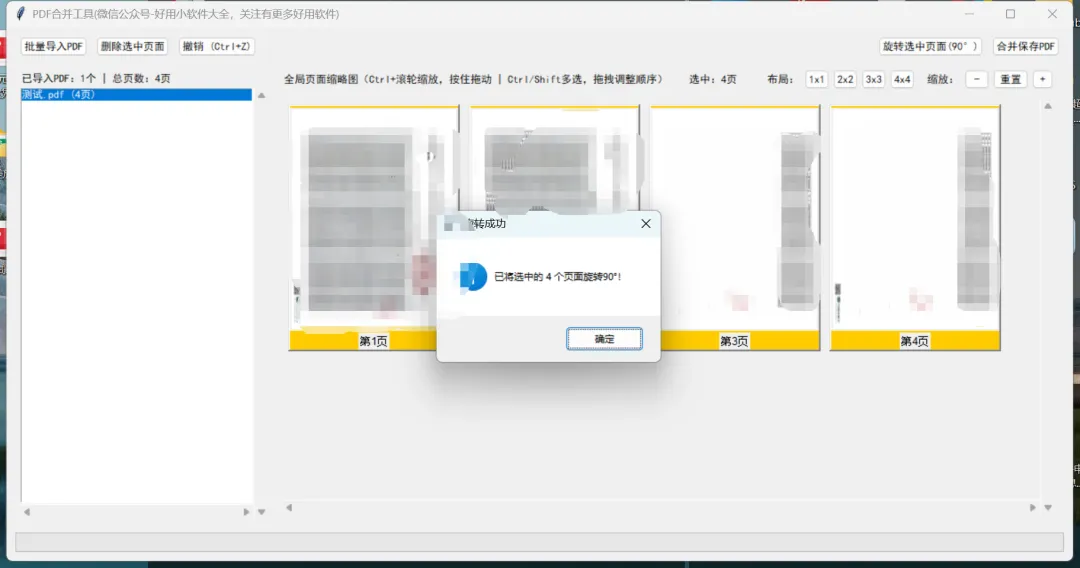Select the second page thumbnail behind dialog
The width and height of the screenshot is (1080, 568).
point(554,158)
